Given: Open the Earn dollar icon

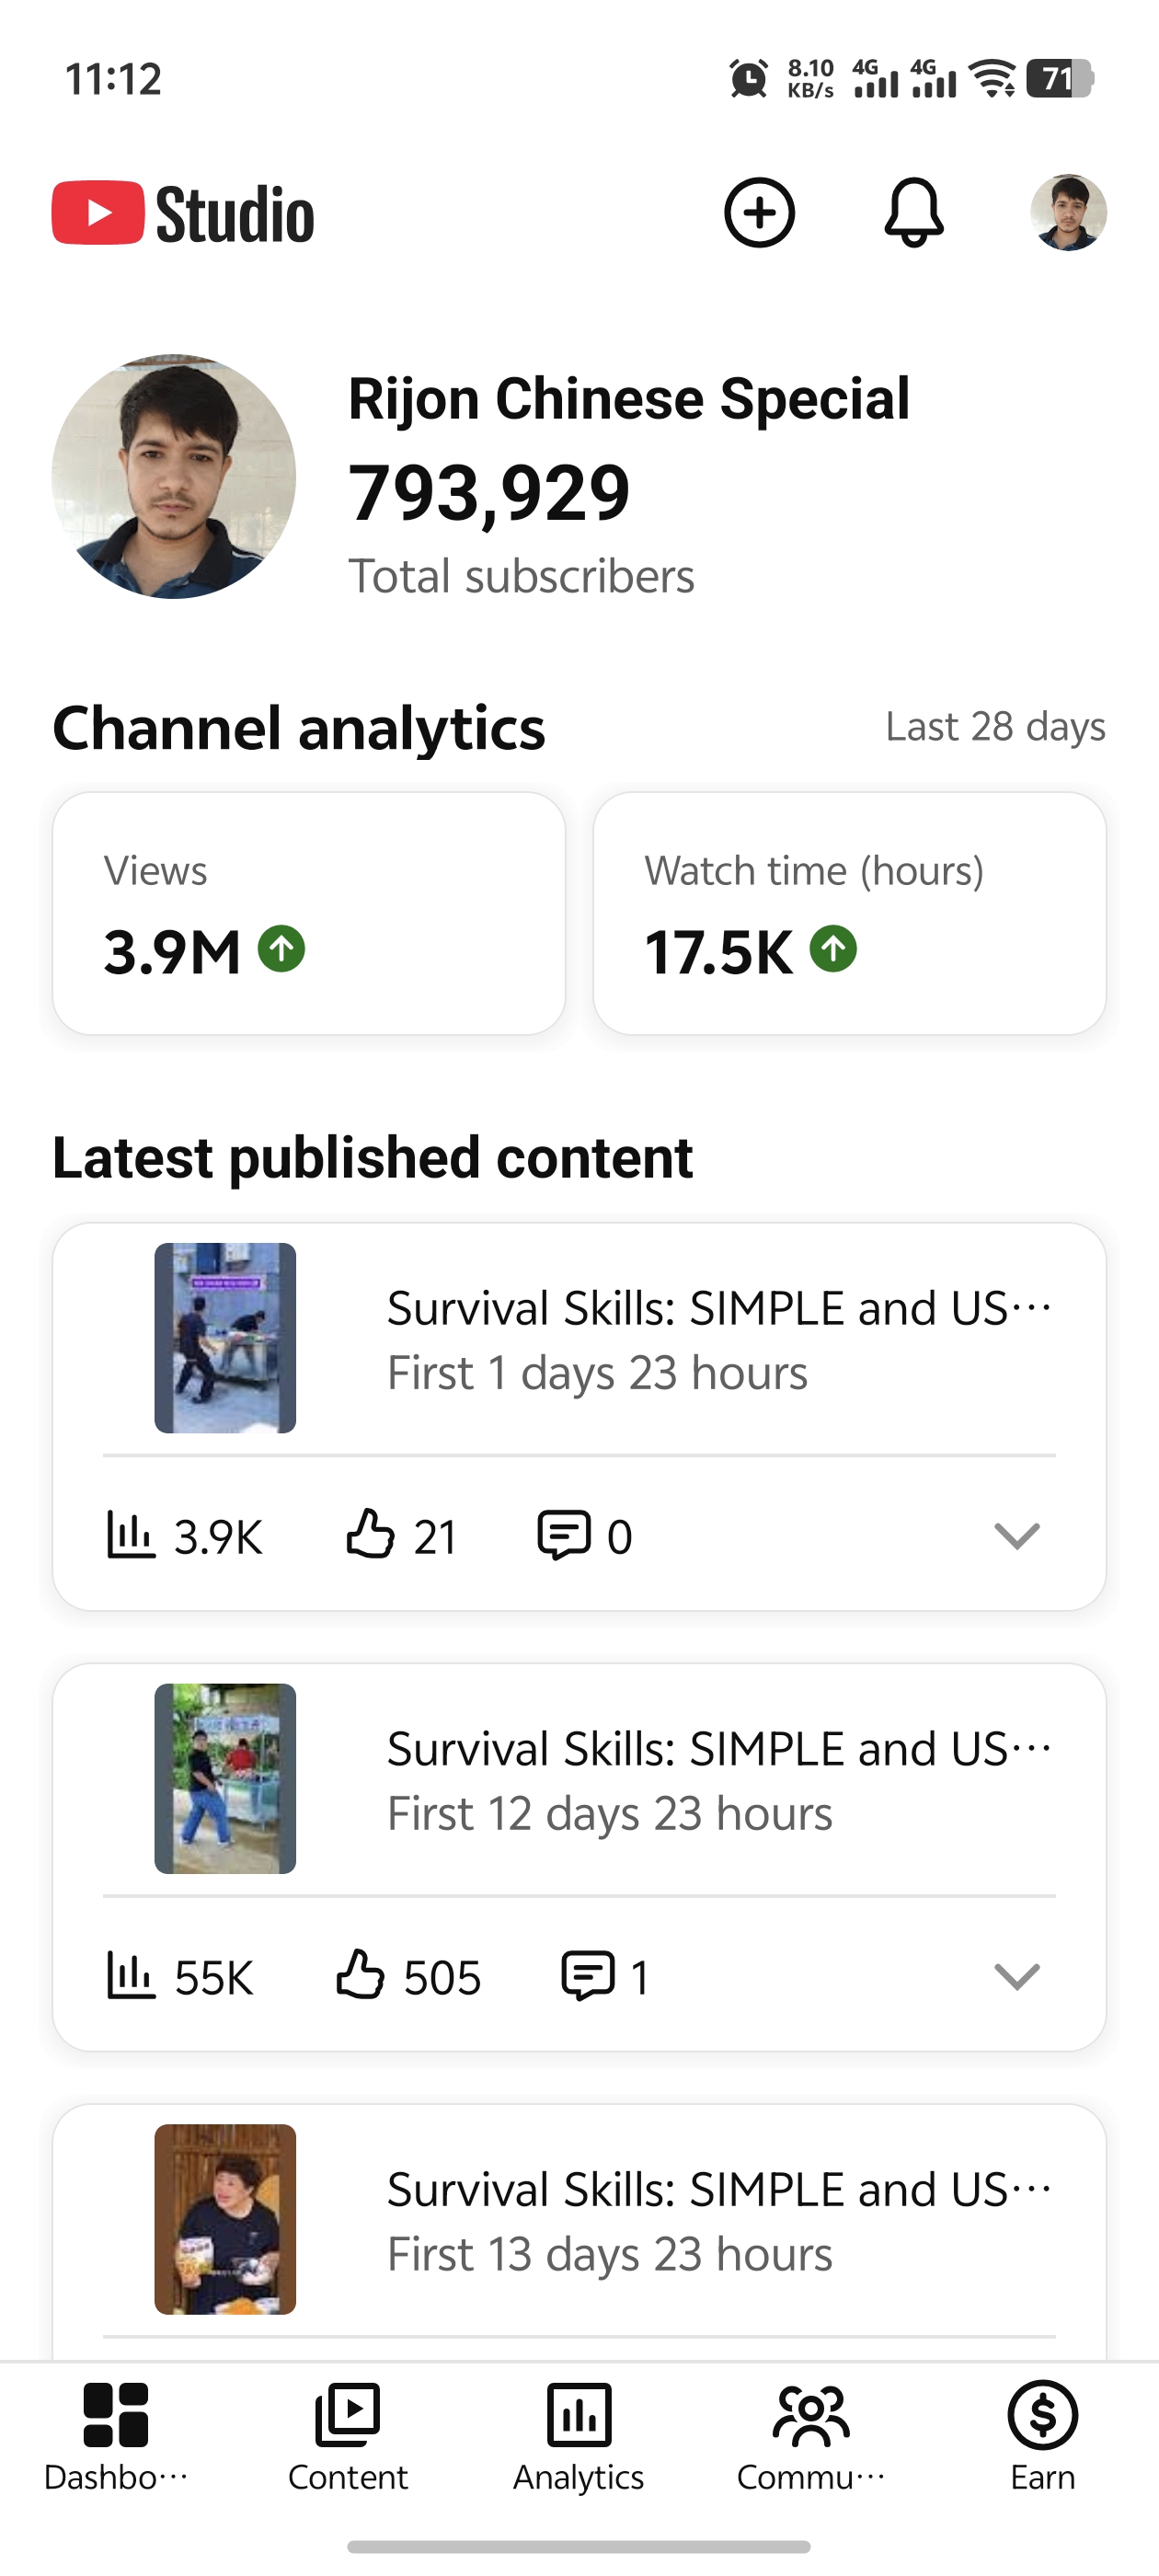Looking at the screenshot, I should [x=1042, y=2415].
